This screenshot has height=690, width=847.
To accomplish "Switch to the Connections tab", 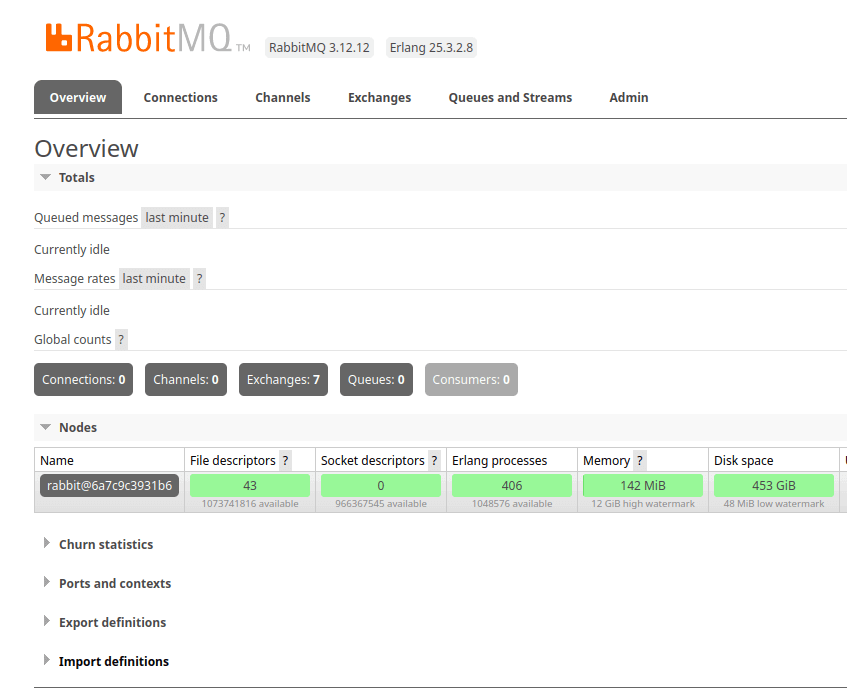I will tap(180, 98).
